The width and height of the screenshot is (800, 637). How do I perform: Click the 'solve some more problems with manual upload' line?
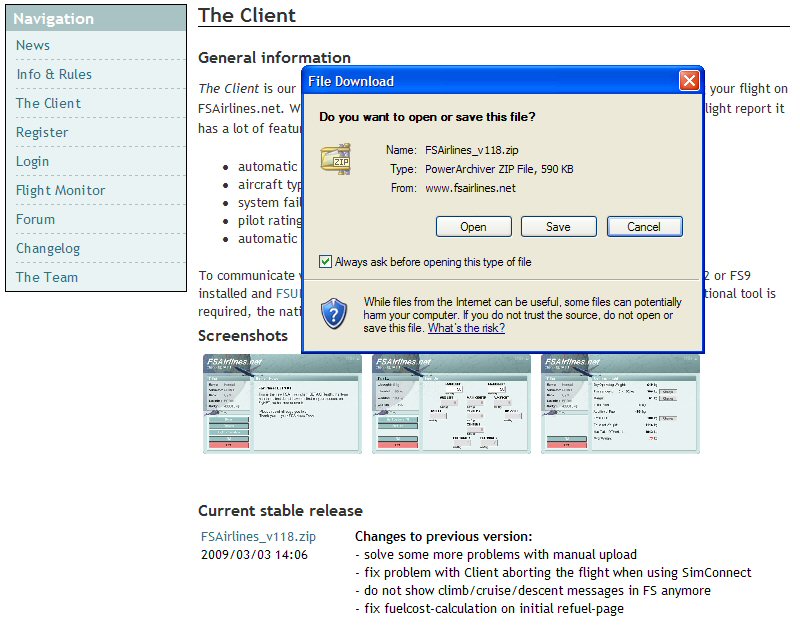point(496,554)
